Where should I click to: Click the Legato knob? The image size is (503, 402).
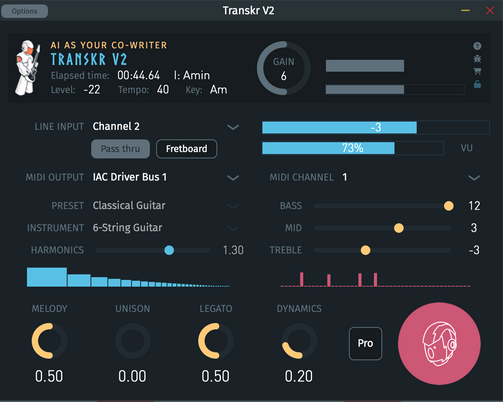(x=216, y=341)
